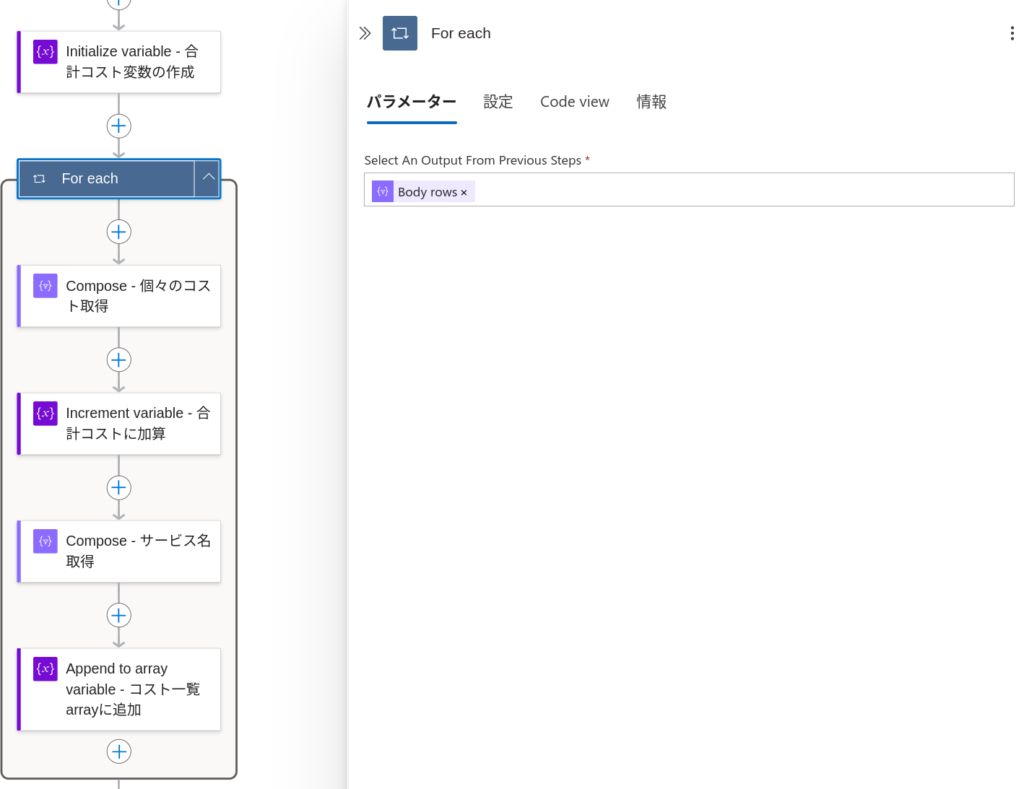Click the Compose 個々のコスト取得 icon
This screenshot has width=1024, height=789.
[x=45, y=286]
